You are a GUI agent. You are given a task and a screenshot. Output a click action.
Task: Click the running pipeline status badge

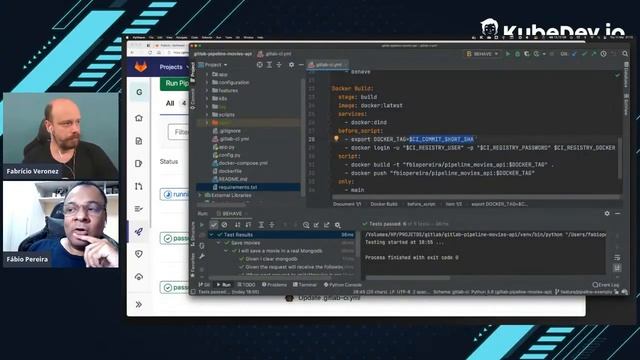(x=175, y=194)
